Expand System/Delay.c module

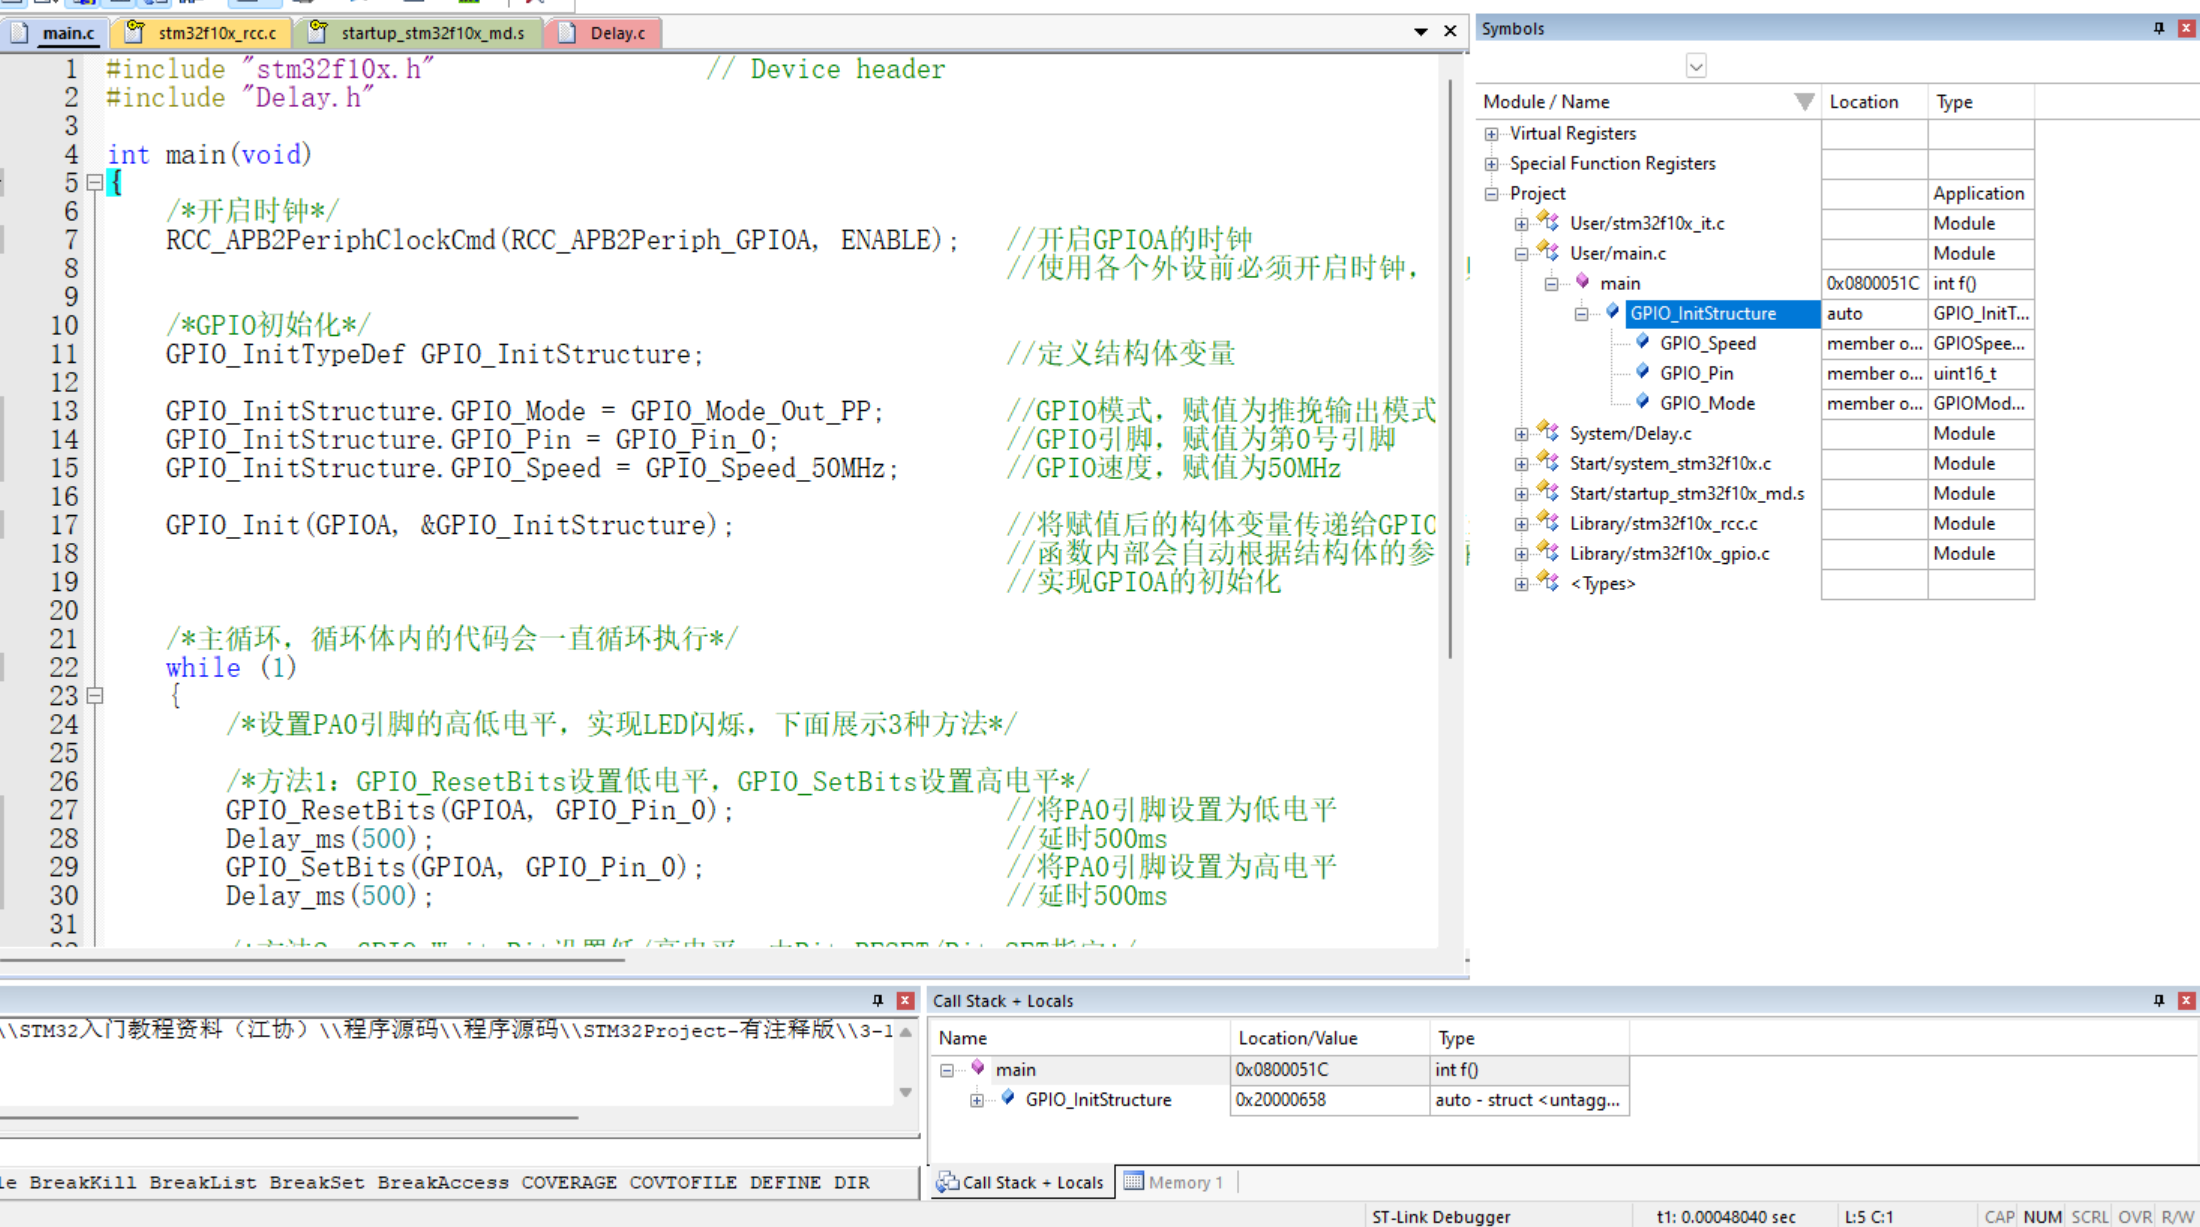pyautogui.click(x=1522, y=434)
